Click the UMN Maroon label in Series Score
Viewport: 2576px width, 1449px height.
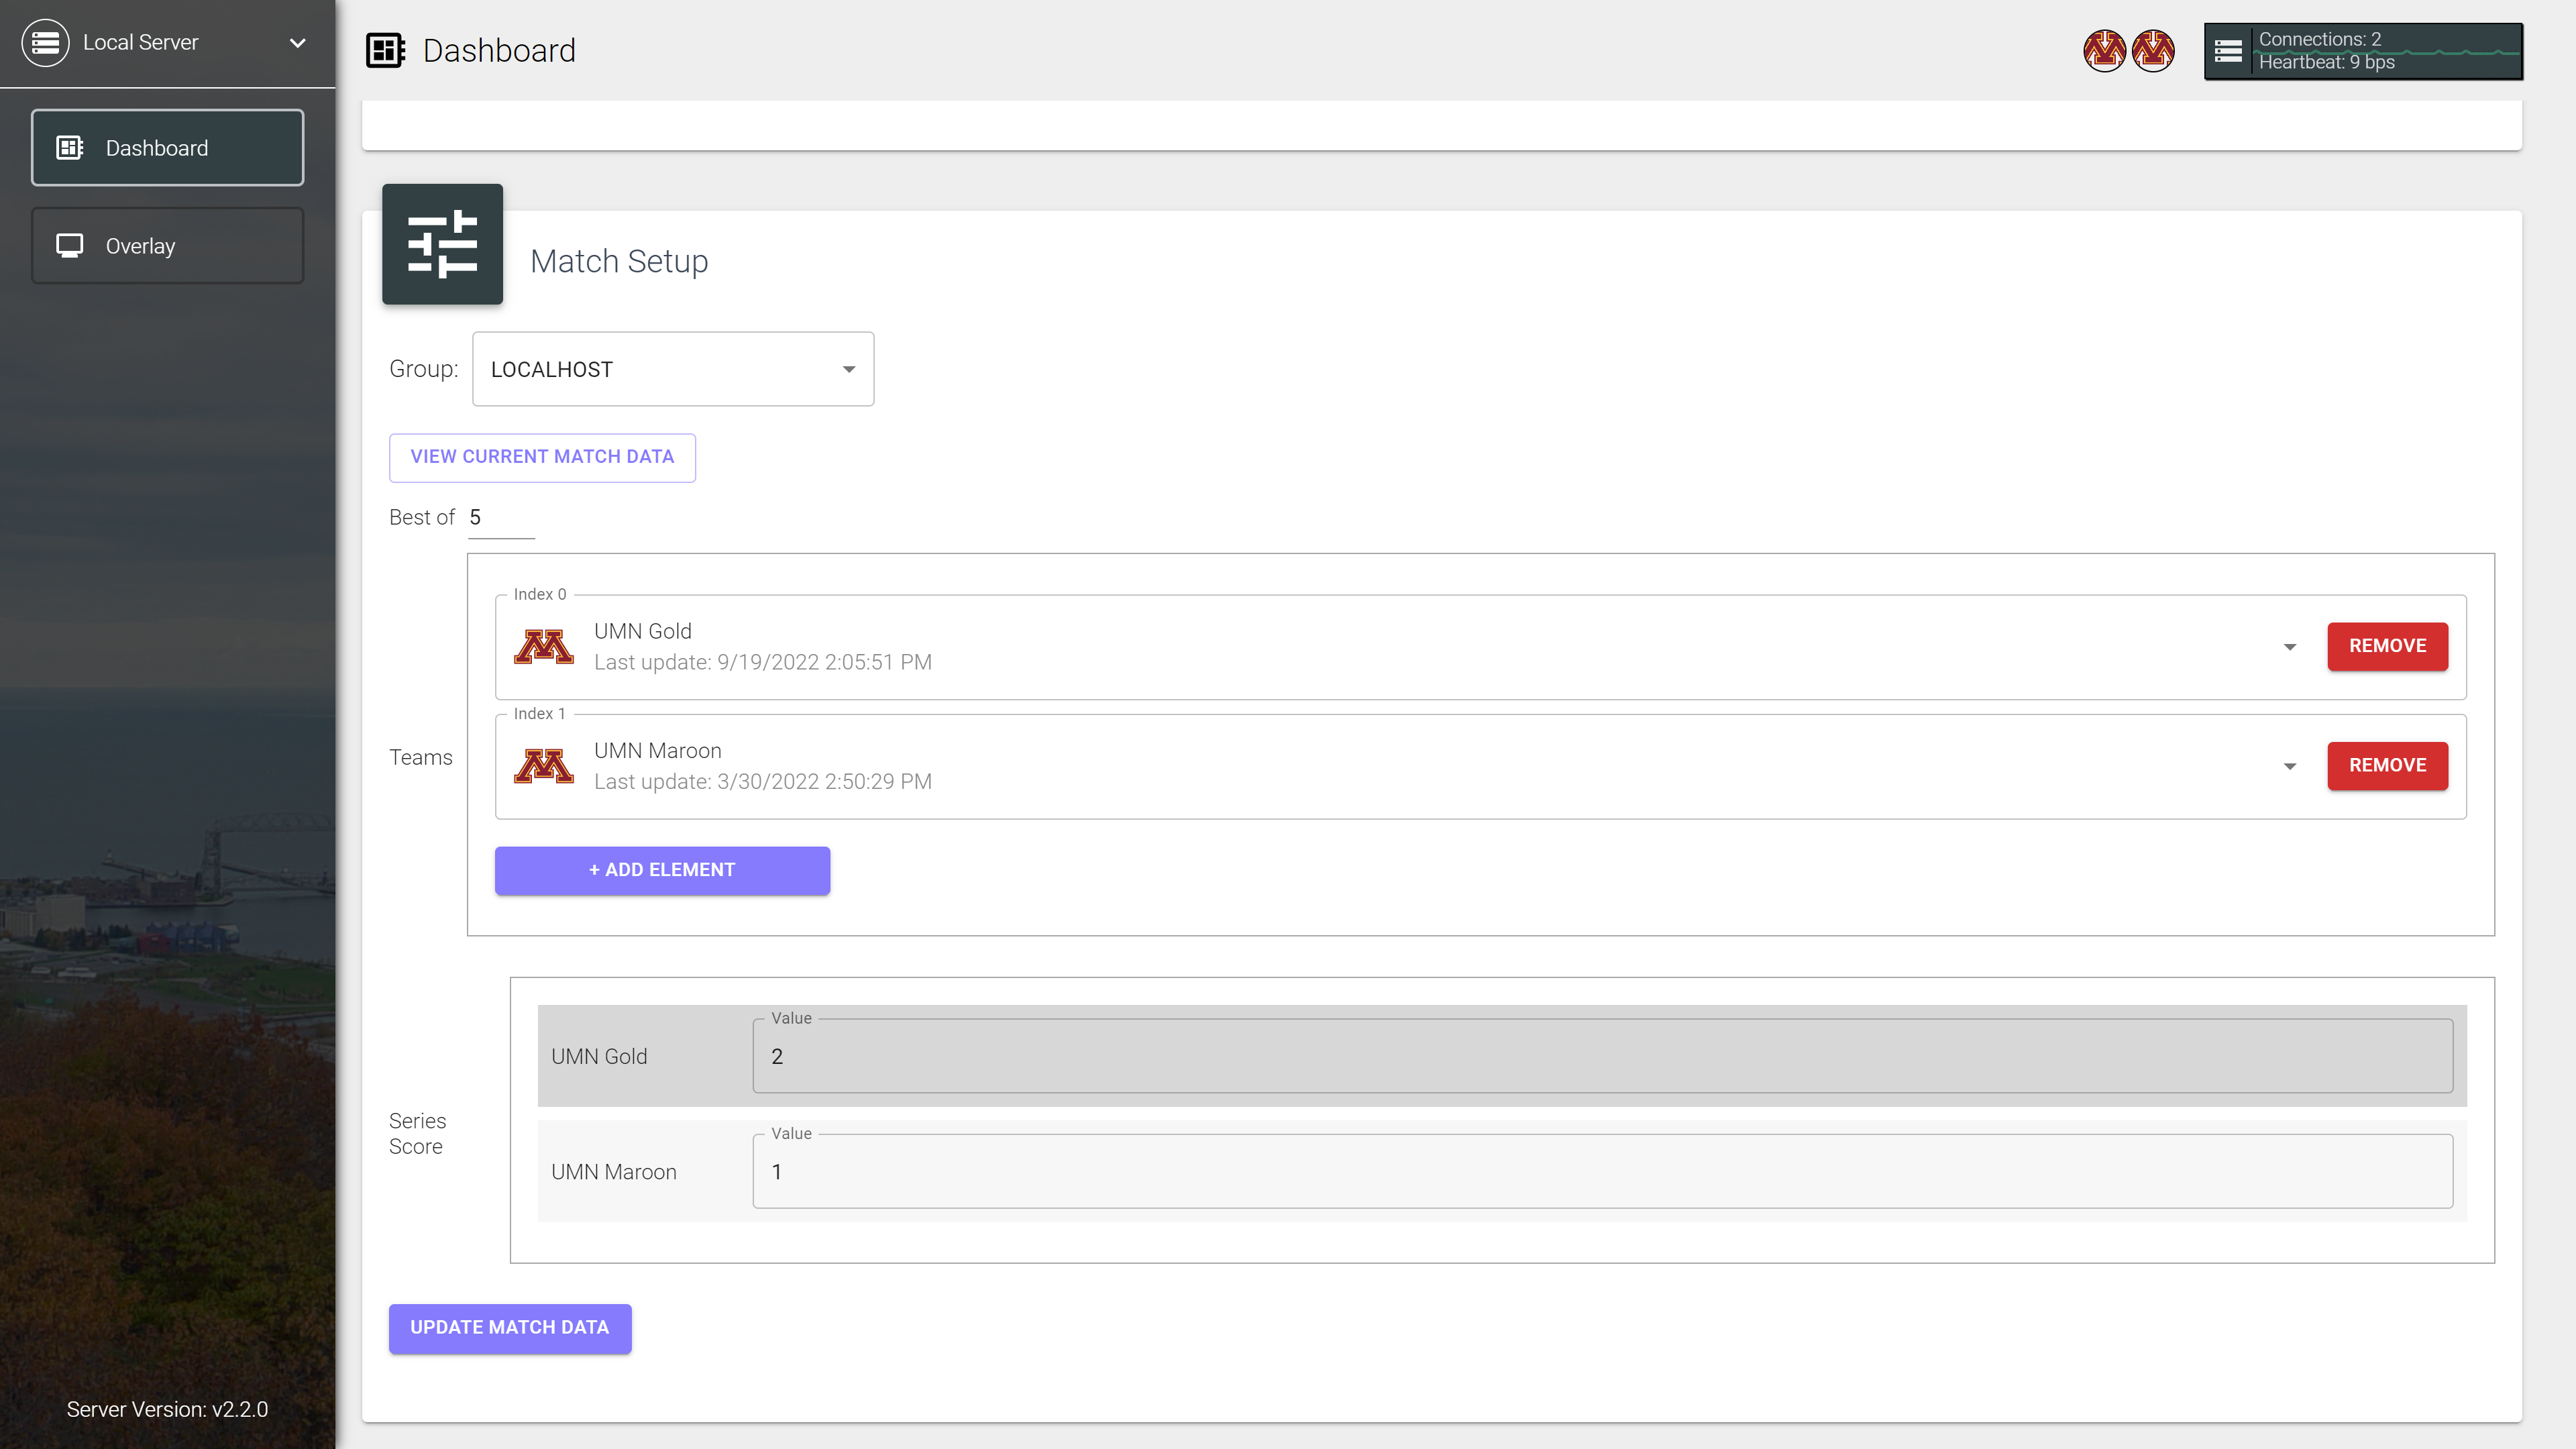pos(614,1171)
